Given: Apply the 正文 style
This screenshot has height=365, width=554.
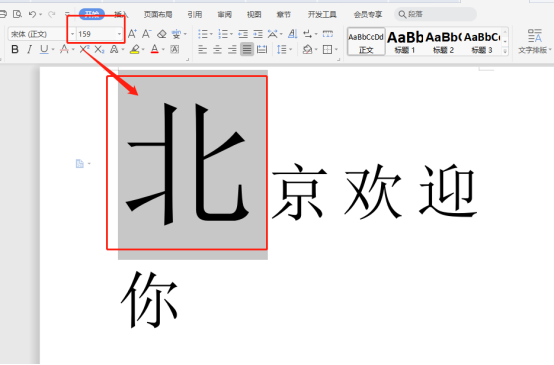Looking at the screenshot, I should point(366,42).
